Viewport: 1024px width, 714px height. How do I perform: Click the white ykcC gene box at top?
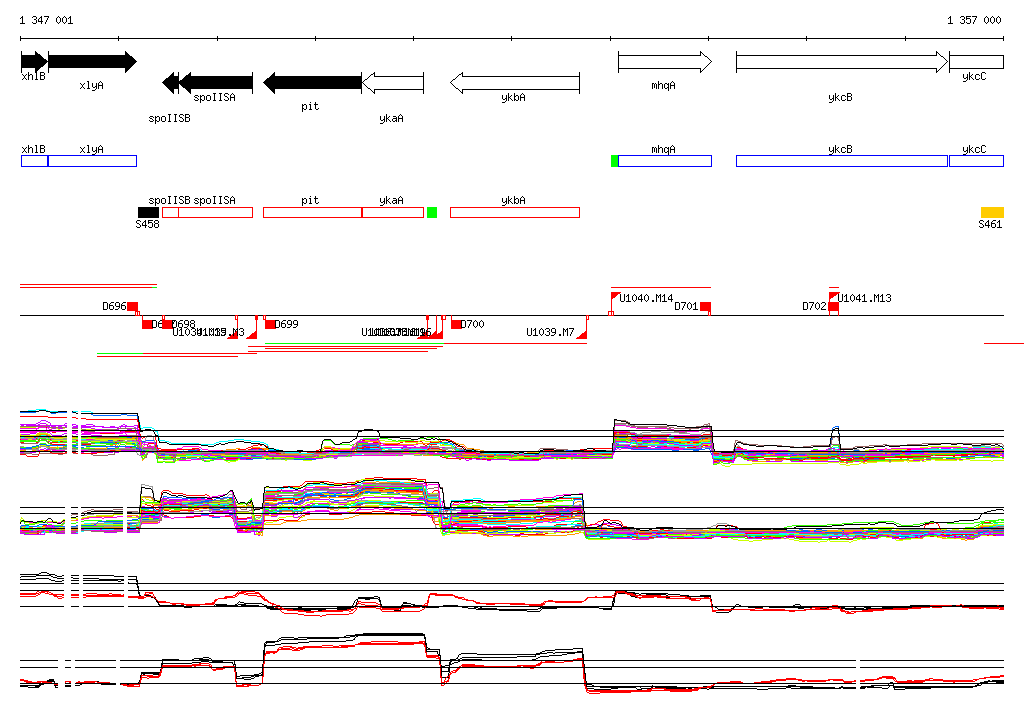[976, 62]
